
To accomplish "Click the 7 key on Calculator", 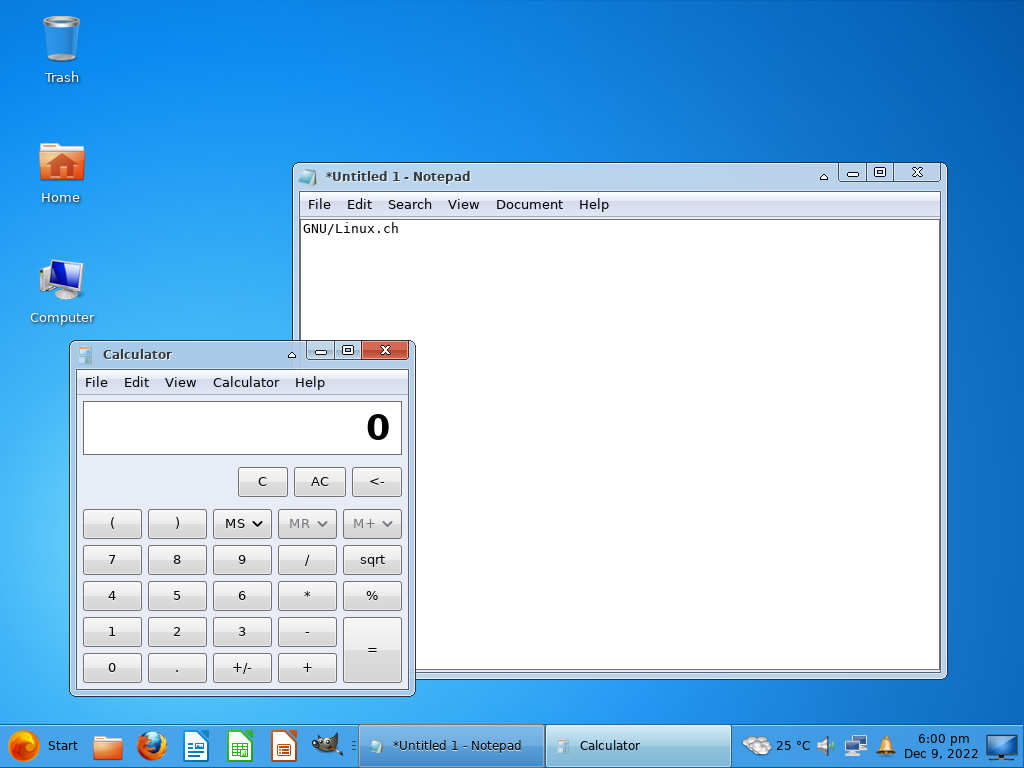I will point(112,560).
